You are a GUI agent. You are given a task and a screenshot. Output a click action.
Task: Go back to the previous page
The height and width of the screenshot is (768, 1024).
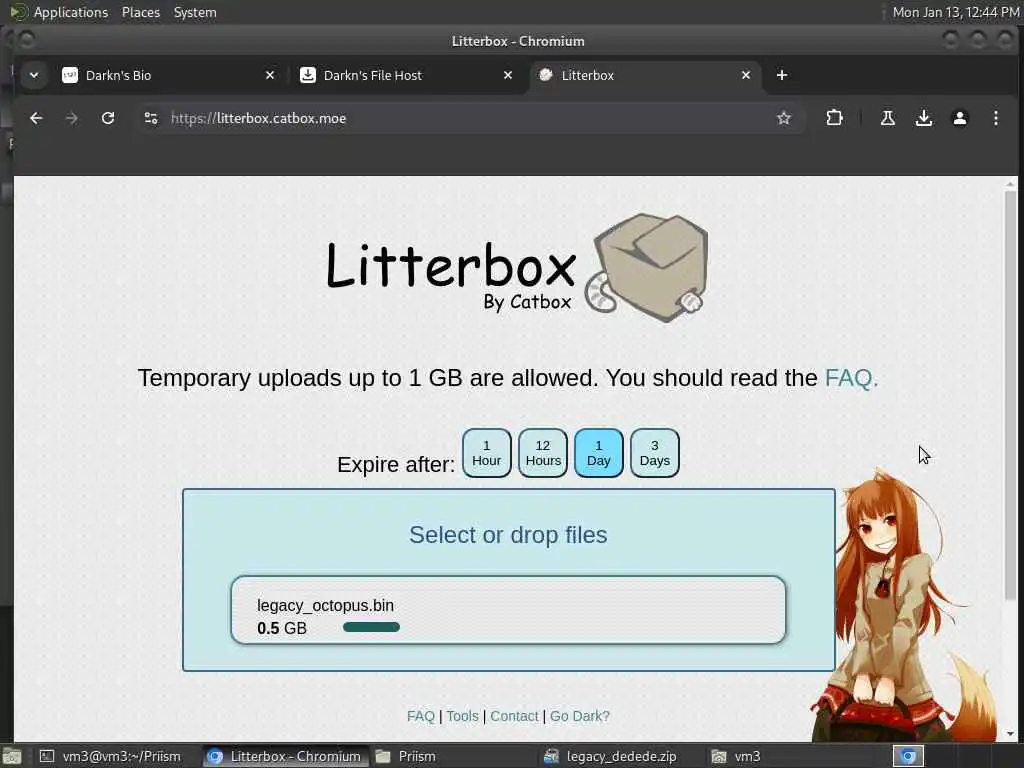(x=36, y=118)
